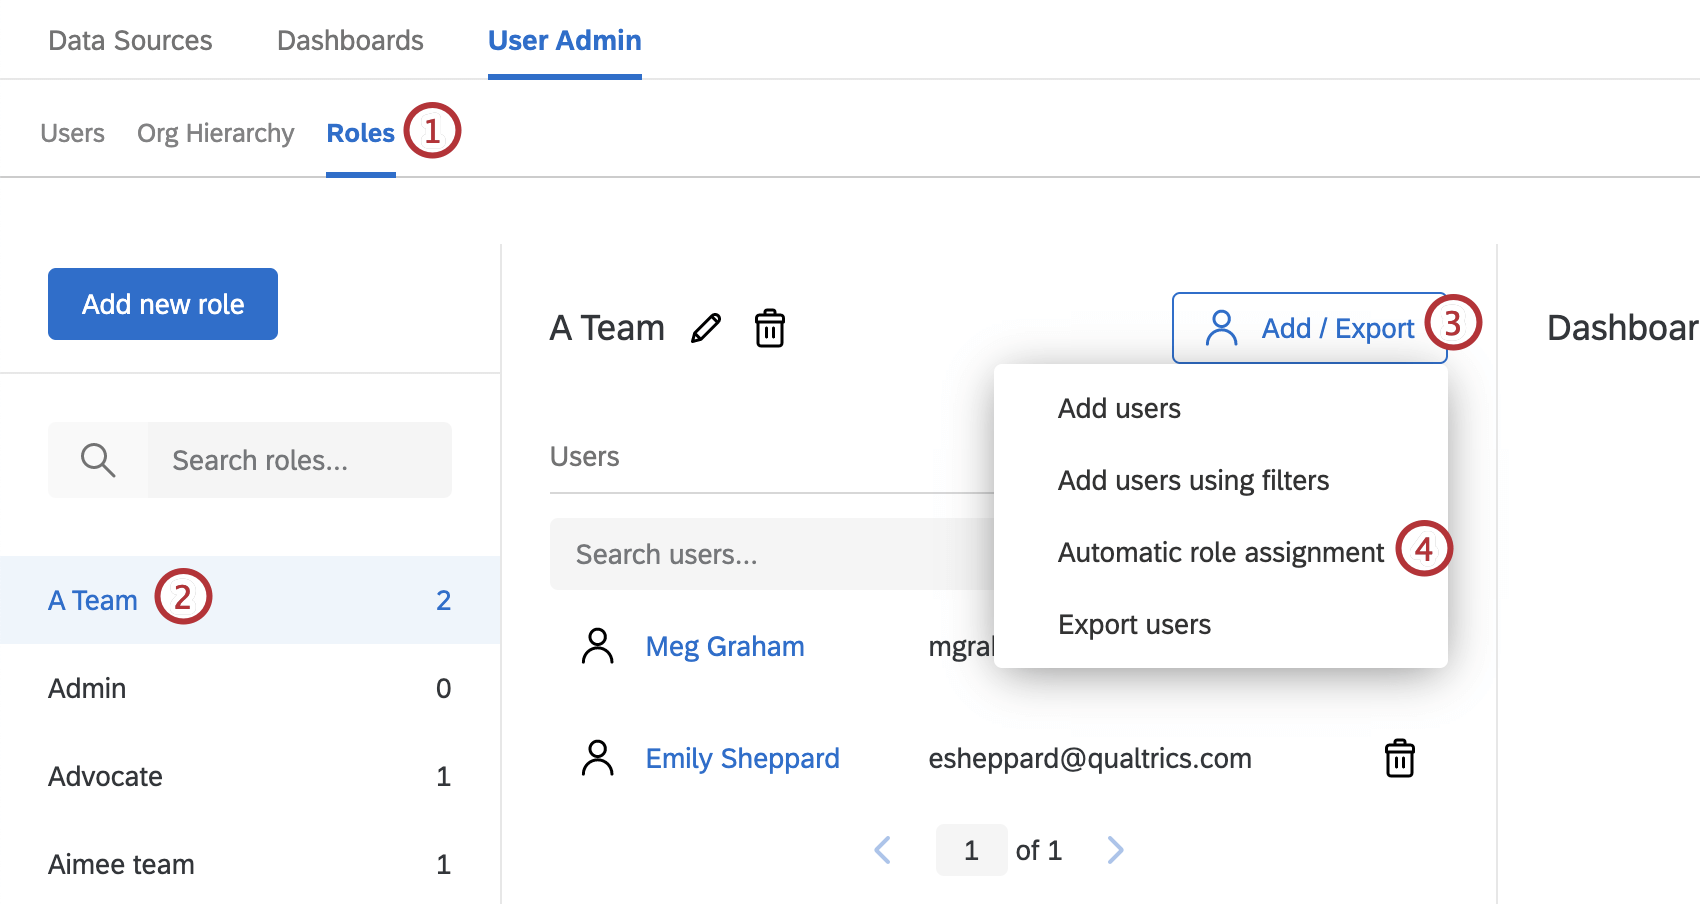
Task: Delete the A Team role via trash icon
Action: [x=768, y=328]
